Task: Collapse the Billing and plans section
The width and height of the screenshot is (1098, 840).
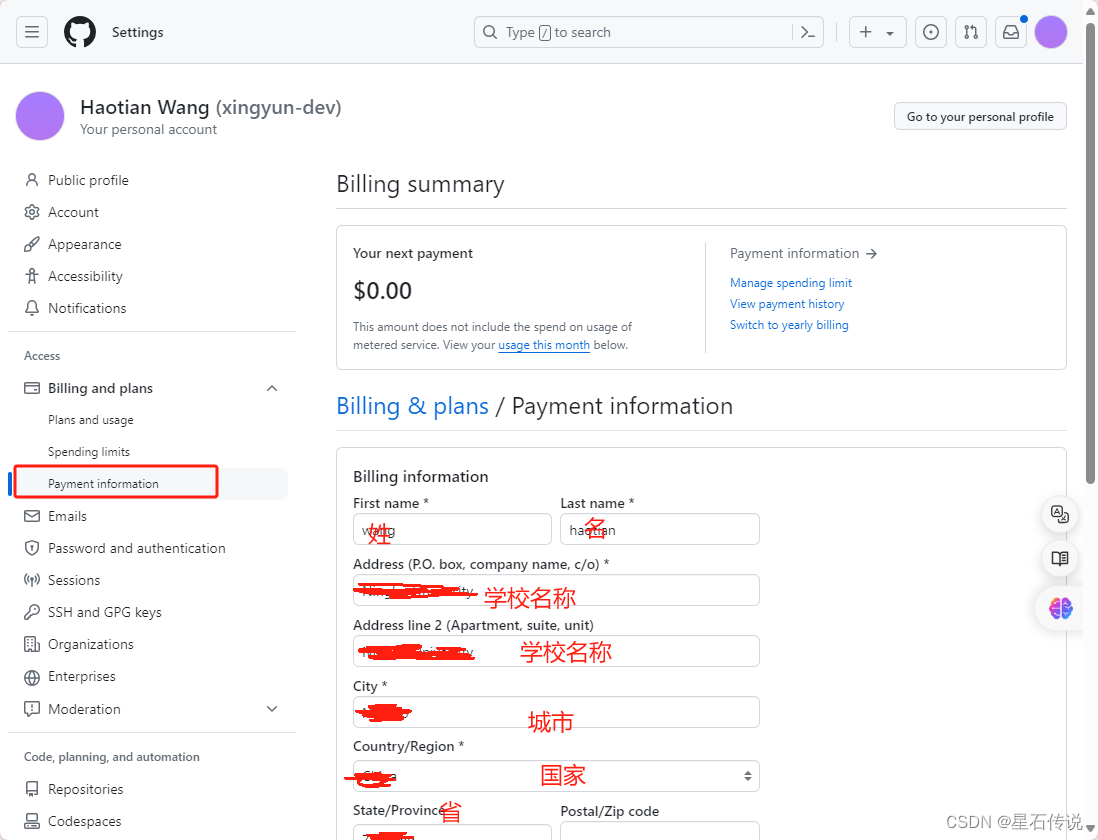Action: coord(272,388)
